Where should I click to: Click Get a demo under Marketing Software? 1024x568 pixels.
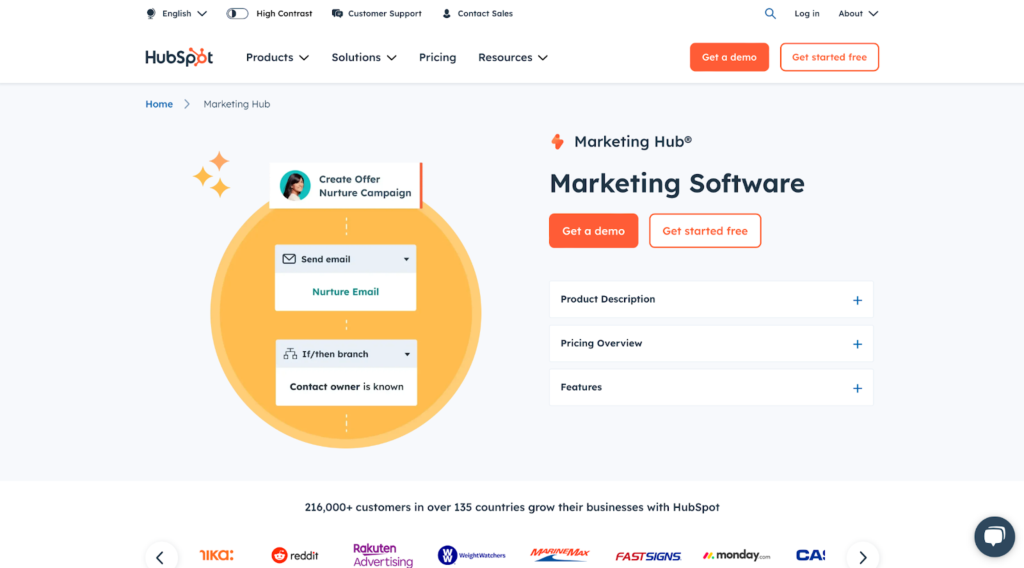point(593,230)
